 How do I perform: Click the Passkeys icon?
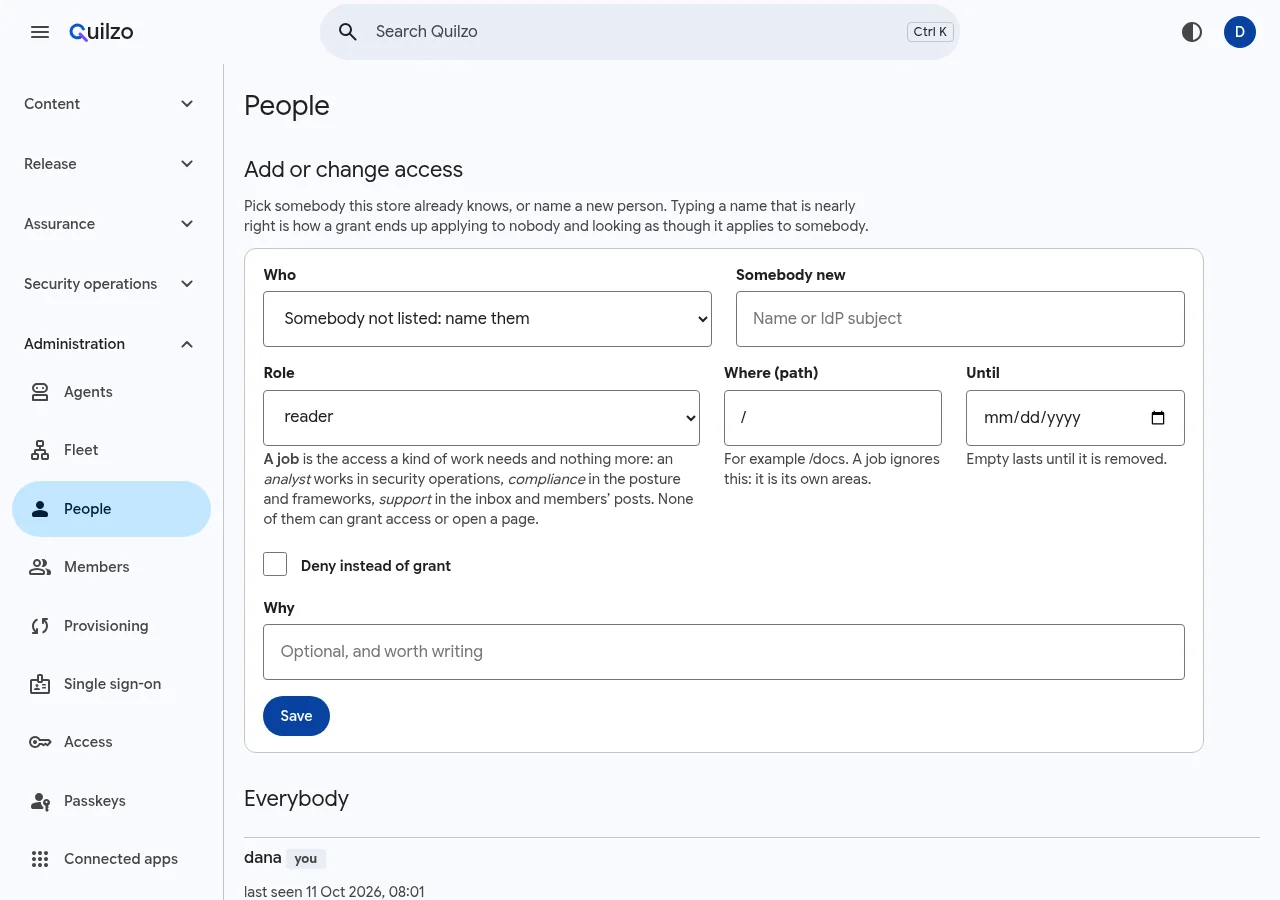40,801
